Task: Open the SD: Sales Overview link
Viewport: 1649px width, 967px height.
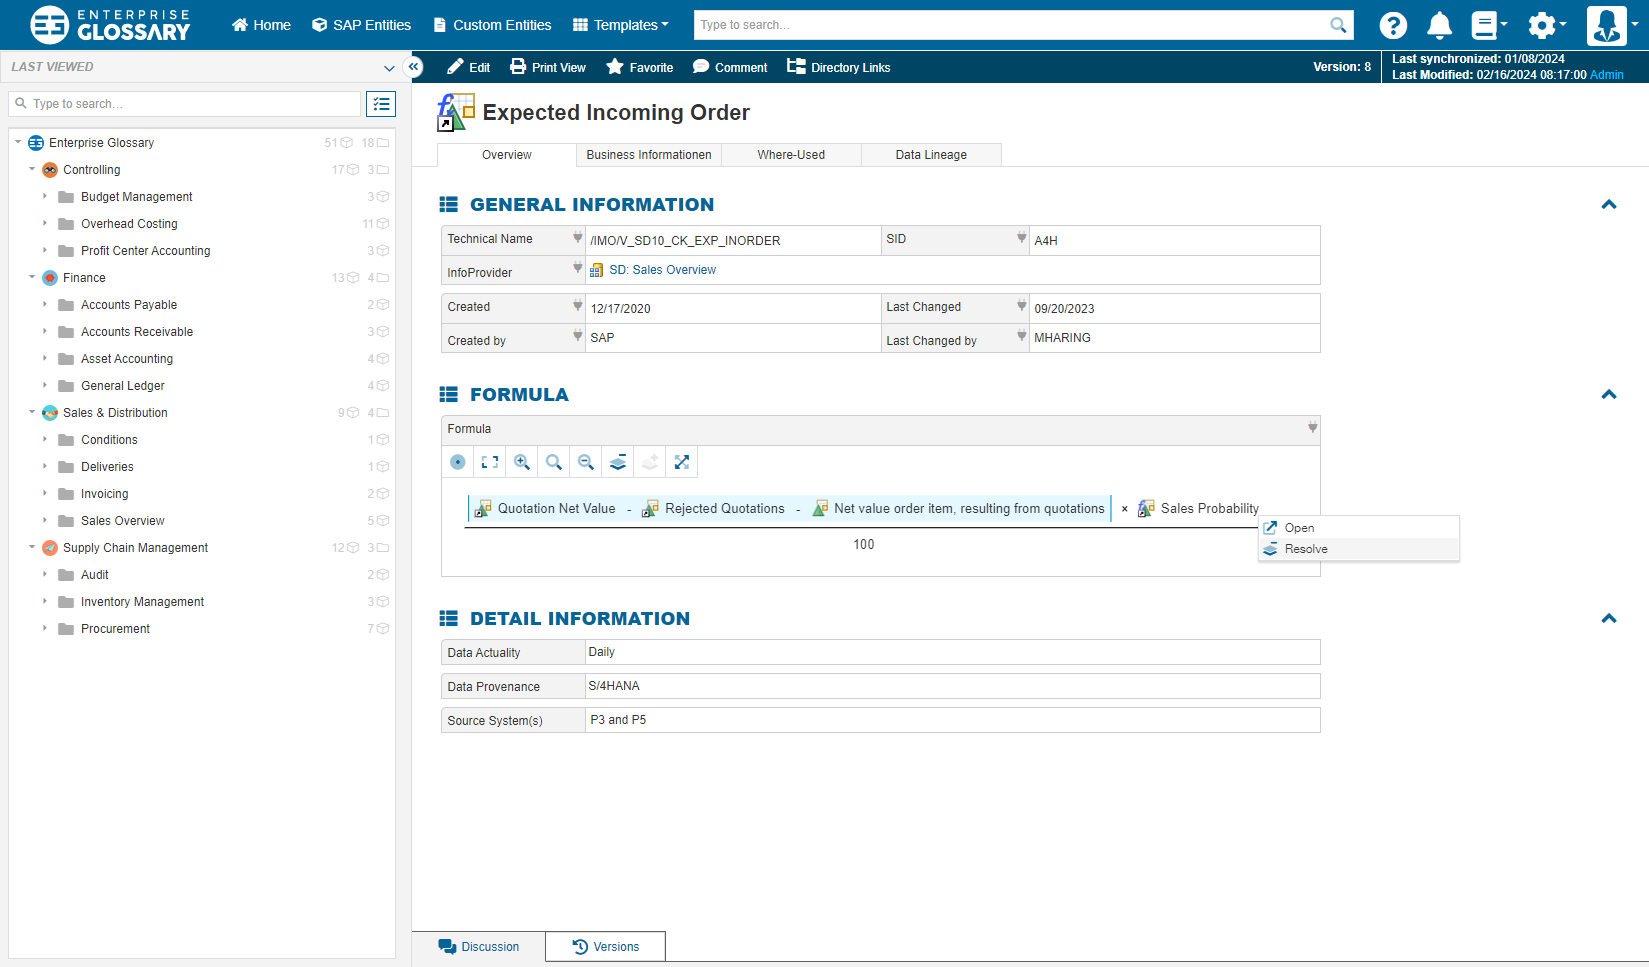Action: click(662, 270)
